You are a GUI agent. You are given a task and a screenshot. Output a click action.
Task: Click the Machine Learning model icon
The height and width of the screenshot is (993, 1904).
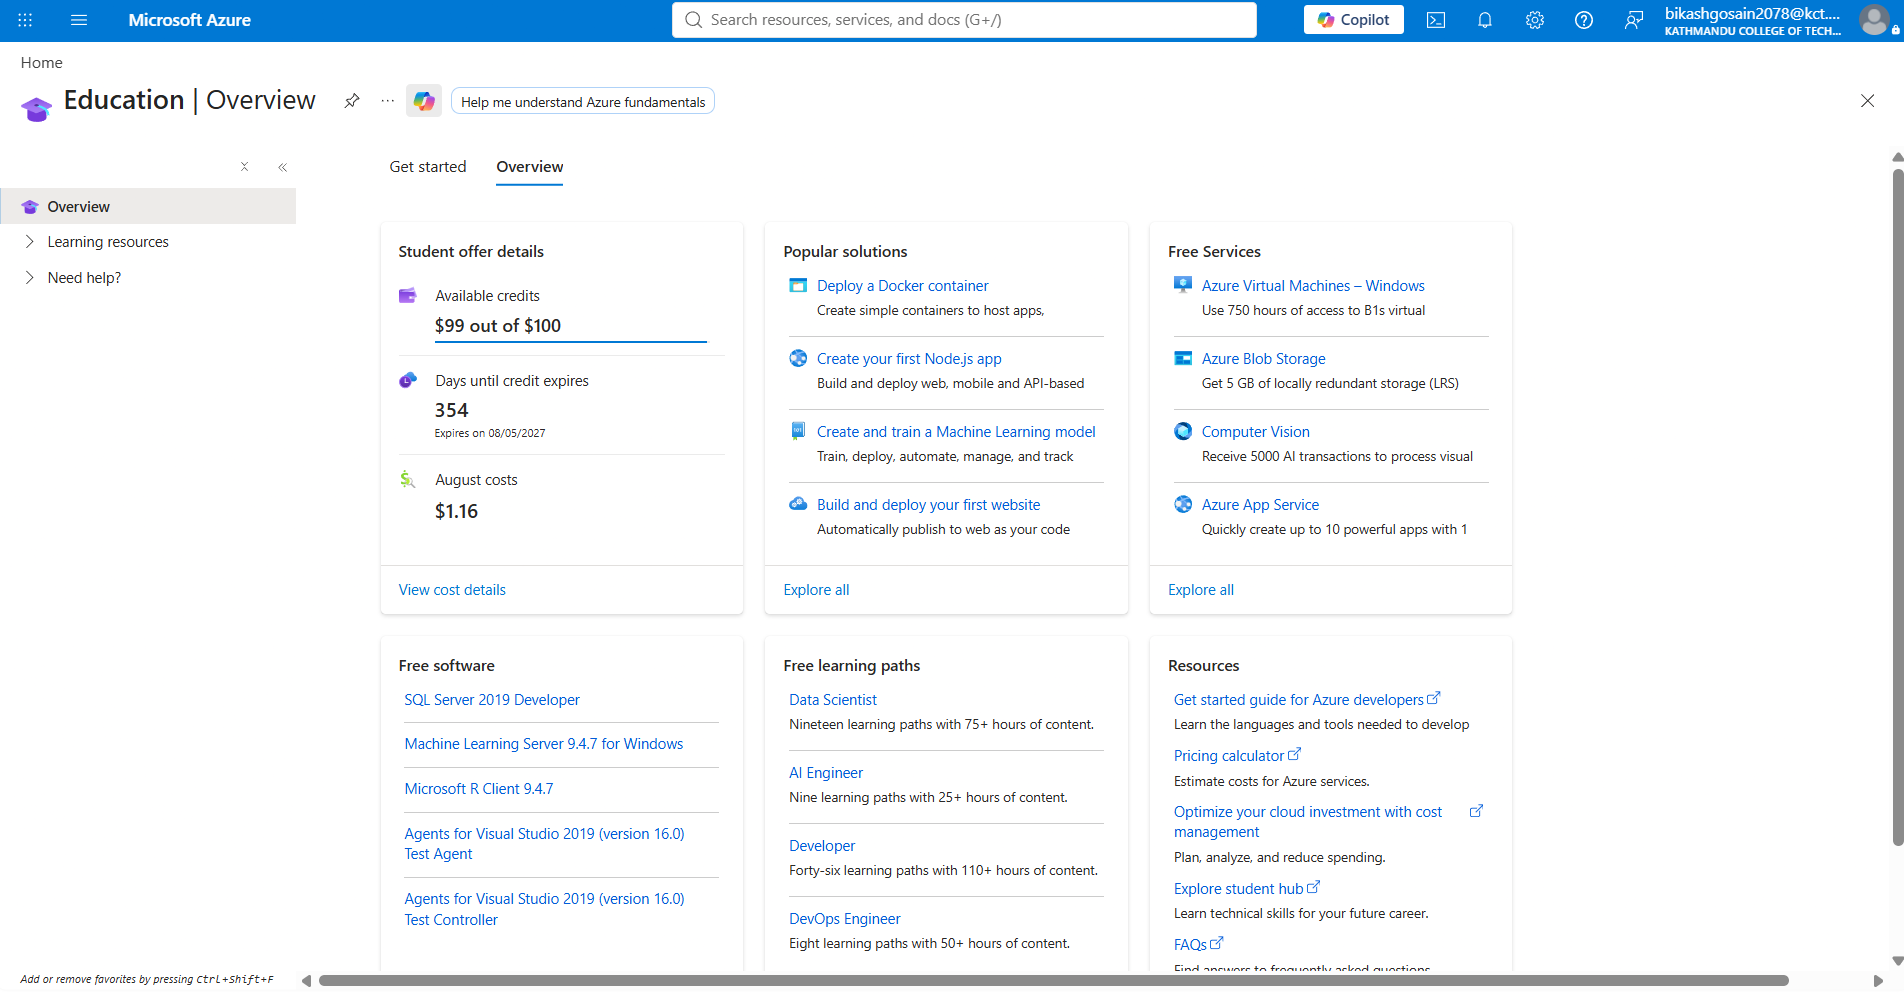tap(798, 431)
